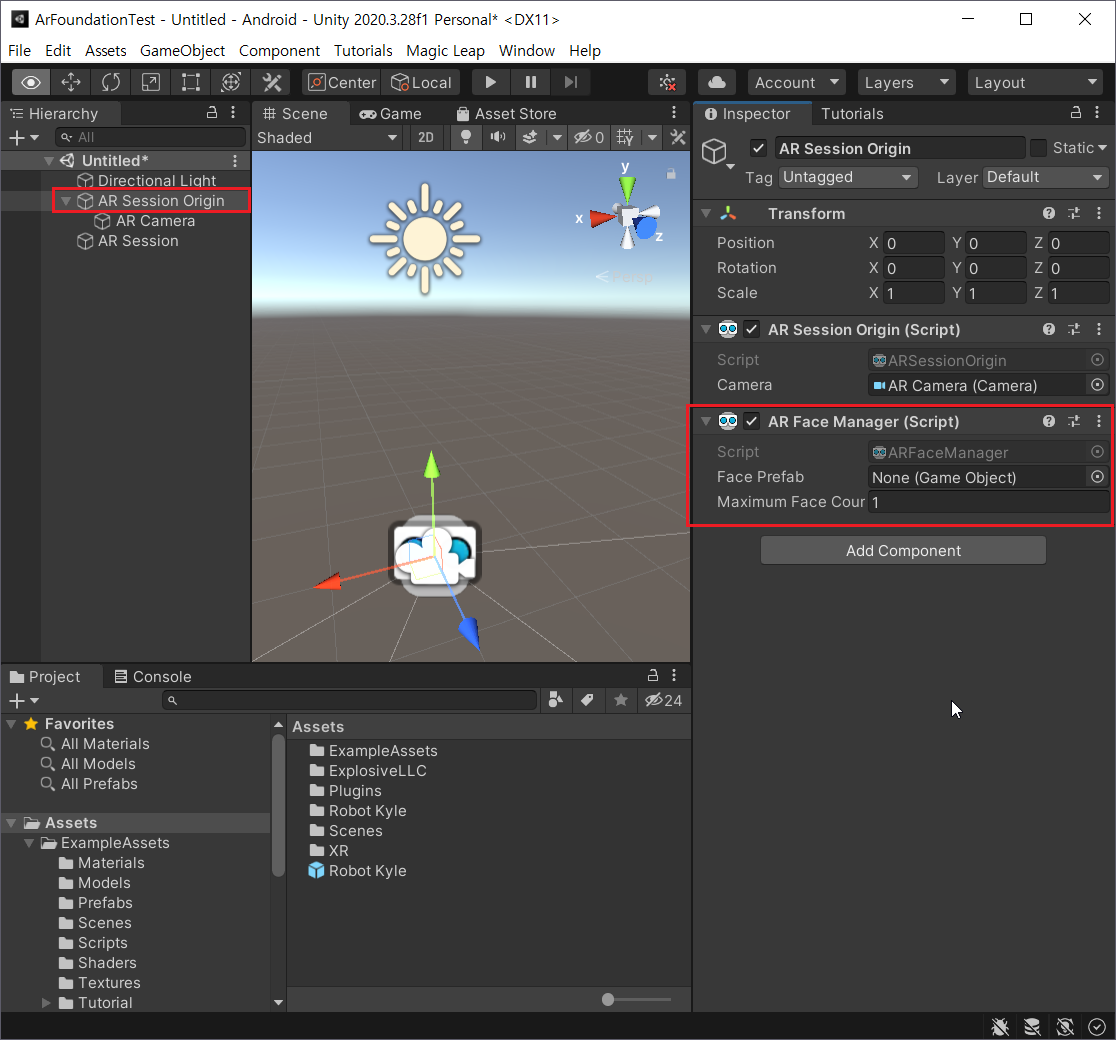The image size is (1116, 1040).
Task: Open AR Face Manager options menu
Action: tap(1099, 421)
